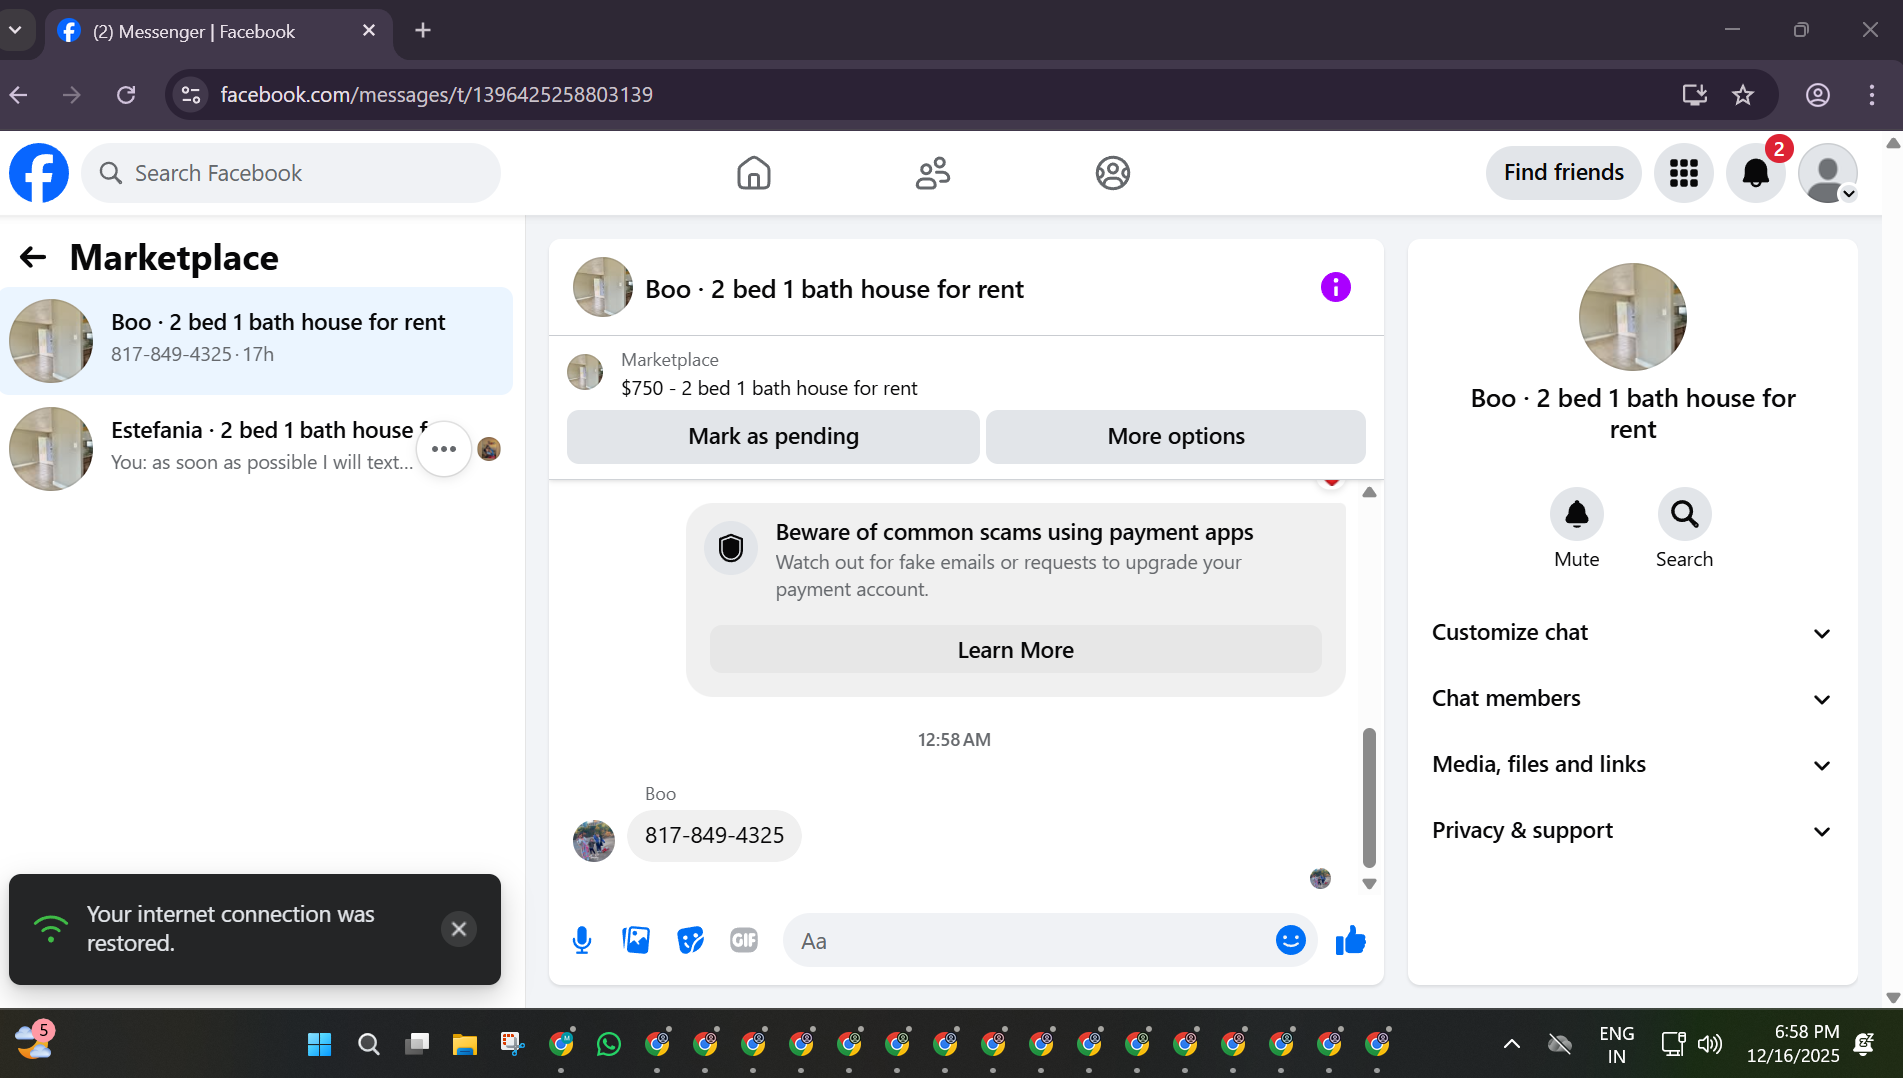Click the shield scam warning icon
The width and height of the screenshot is (1903, 1078).
point(731,548)
